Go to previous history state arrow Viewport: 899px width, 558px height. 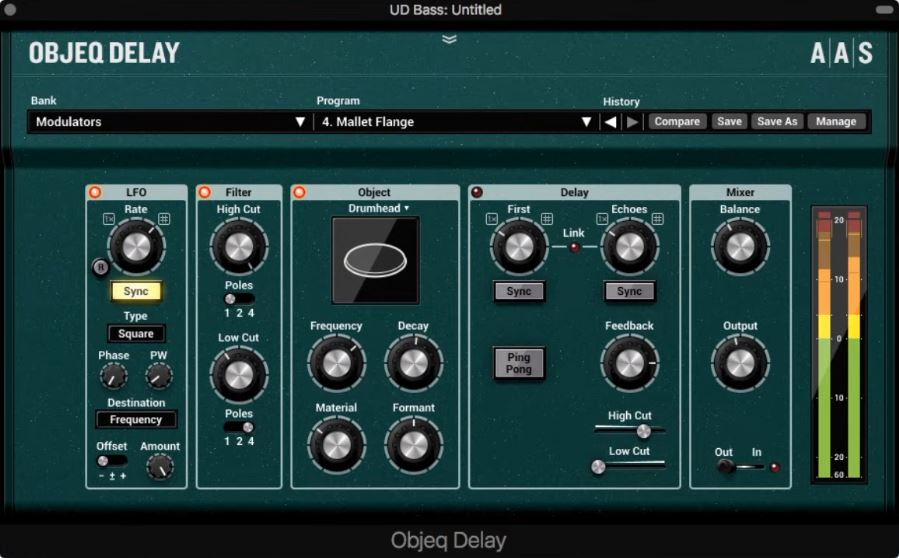[x=611, y=122]
